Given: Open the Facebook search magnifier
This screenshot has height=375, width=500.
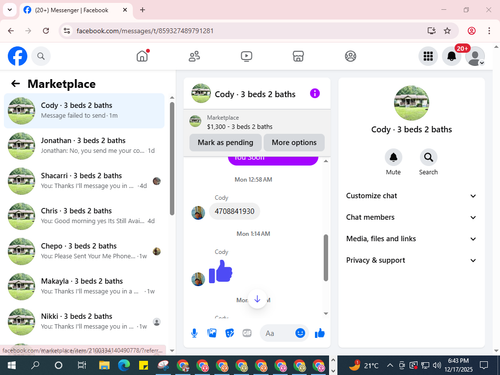Looking at the screenshot, I should 41,56.
